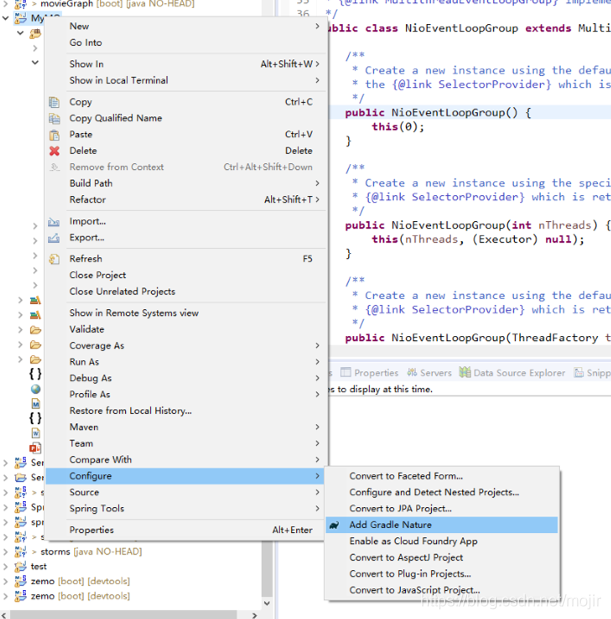Screen dimensions: 611x619
Task: Choose Convert to JPA Project
Action: pos(442,508)
